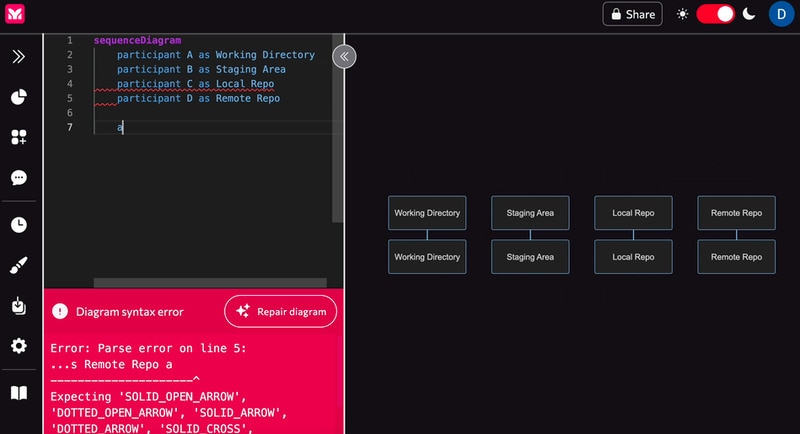Screen dimensions: 800x434
Task: Open the user avatar D menu
Action: coord(780,14)
